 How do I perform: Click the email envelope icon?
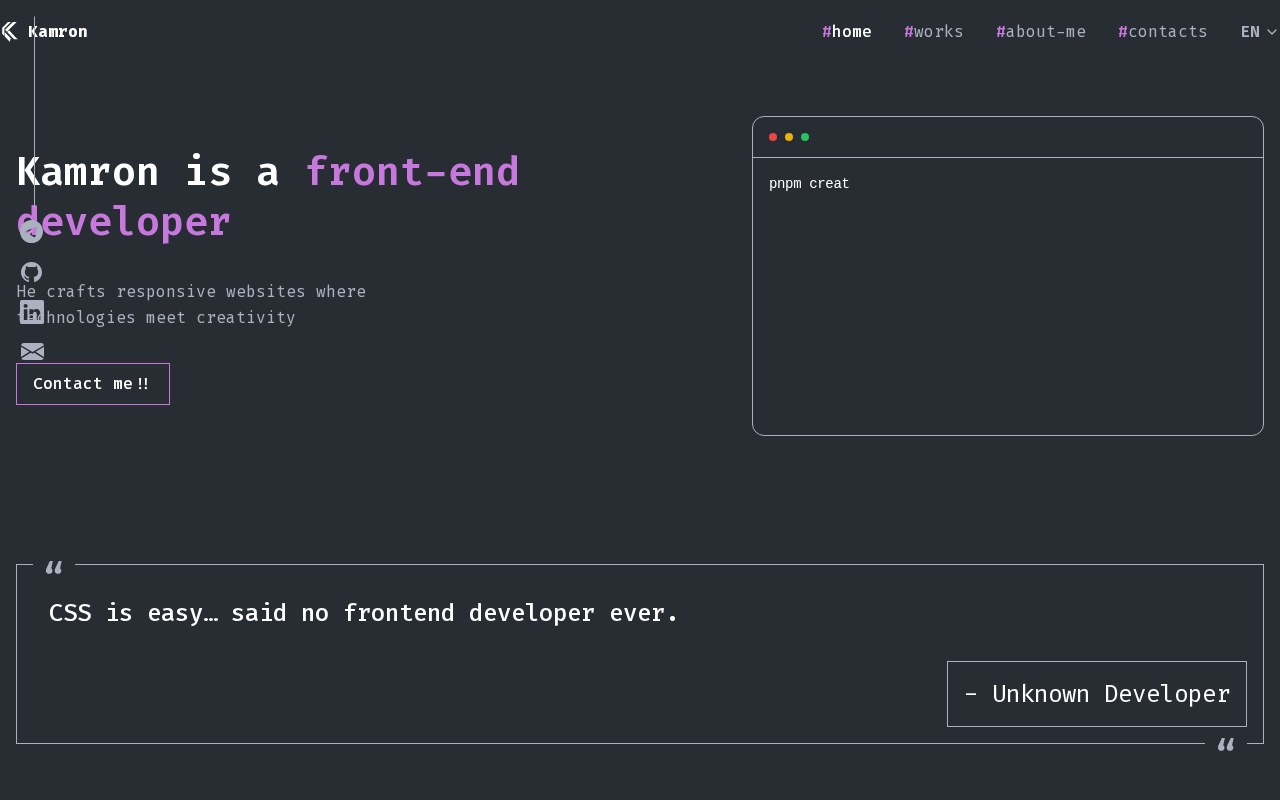(32, 351)
